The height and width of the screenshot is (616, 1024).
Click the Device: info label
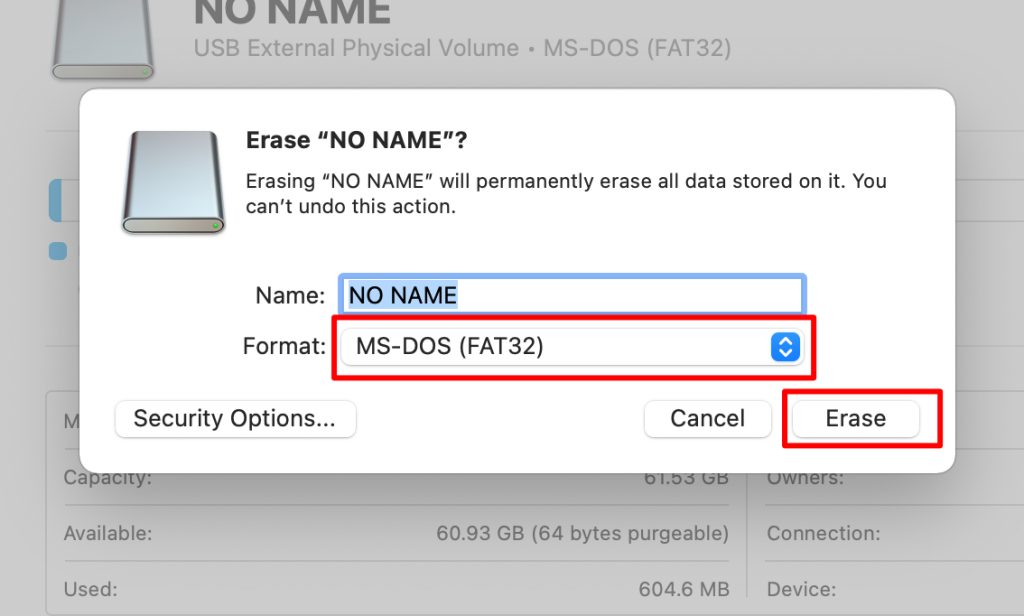pos(801,589)
